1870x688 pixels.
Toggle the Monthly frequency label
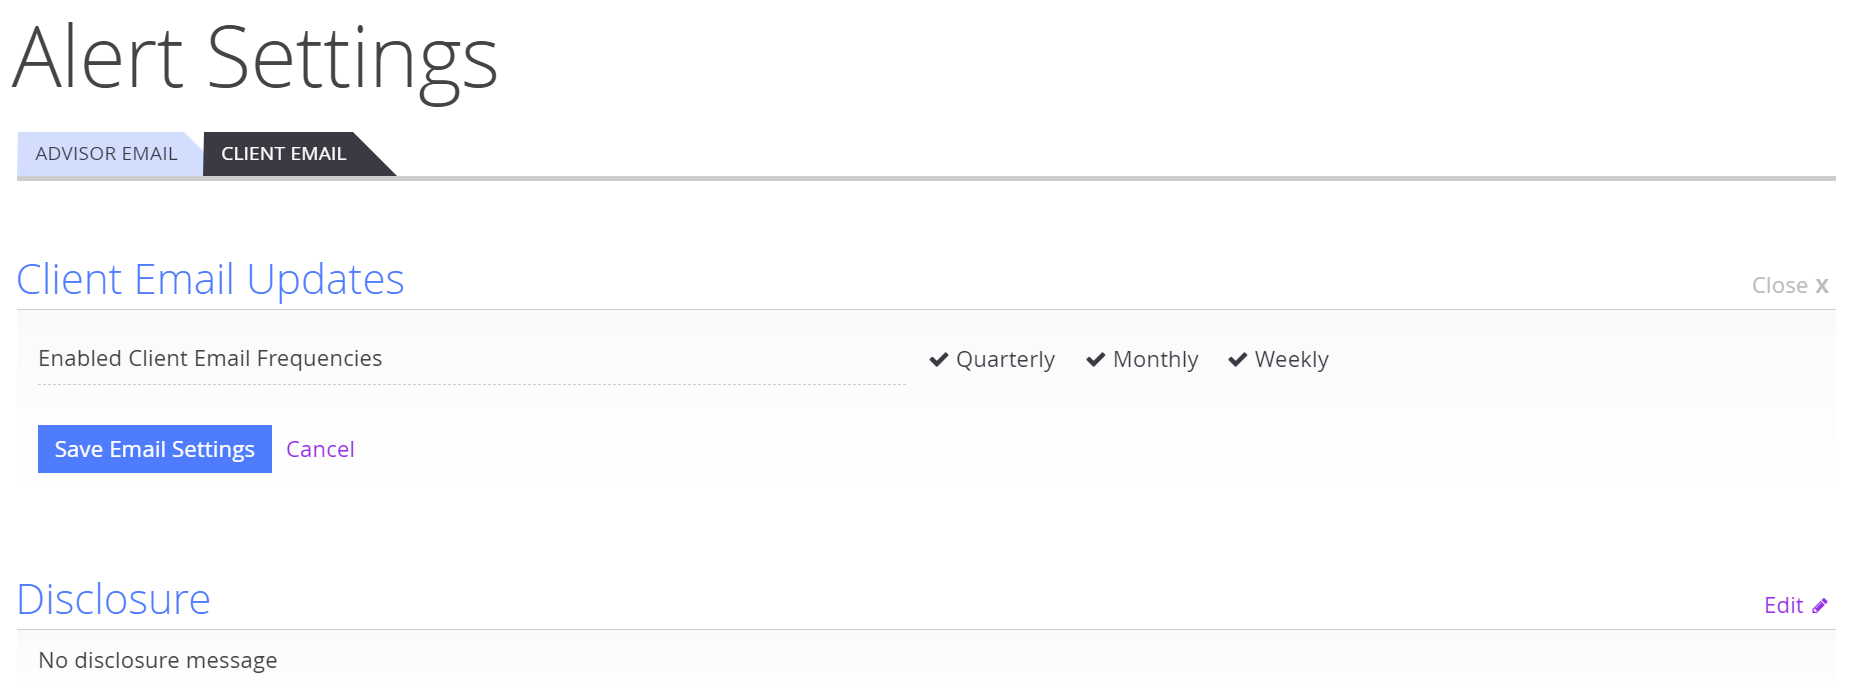pyautogui.click(x=1155, y=360)
